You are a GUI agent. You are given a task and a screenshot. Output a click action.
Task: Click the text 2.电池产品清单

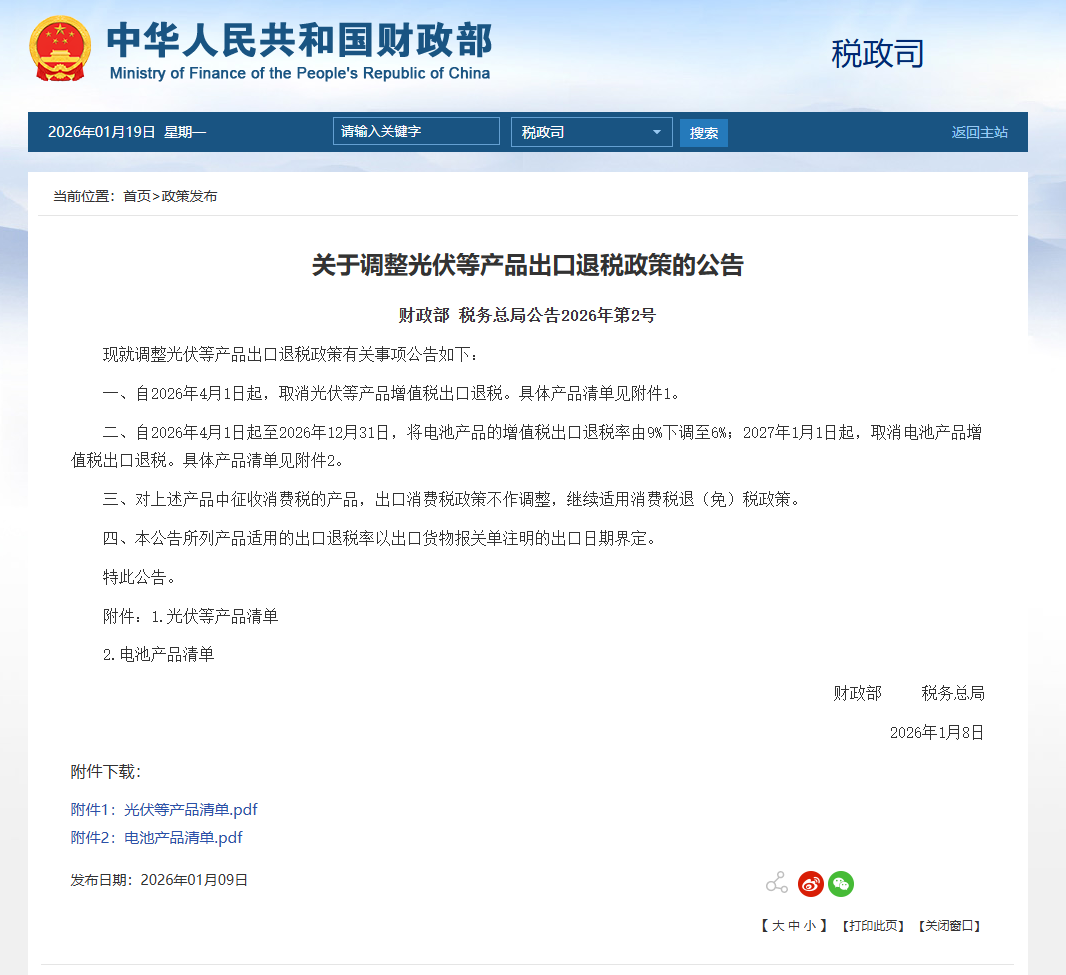[158, 655]
